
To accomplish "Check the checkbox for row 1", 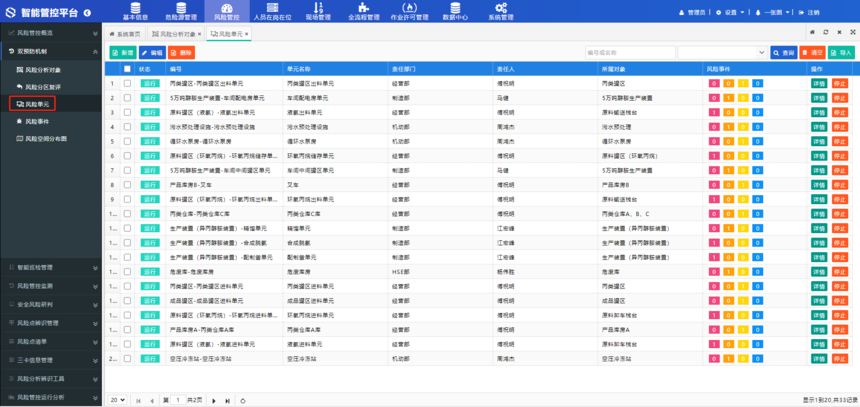I will click(x=127, y=83).
